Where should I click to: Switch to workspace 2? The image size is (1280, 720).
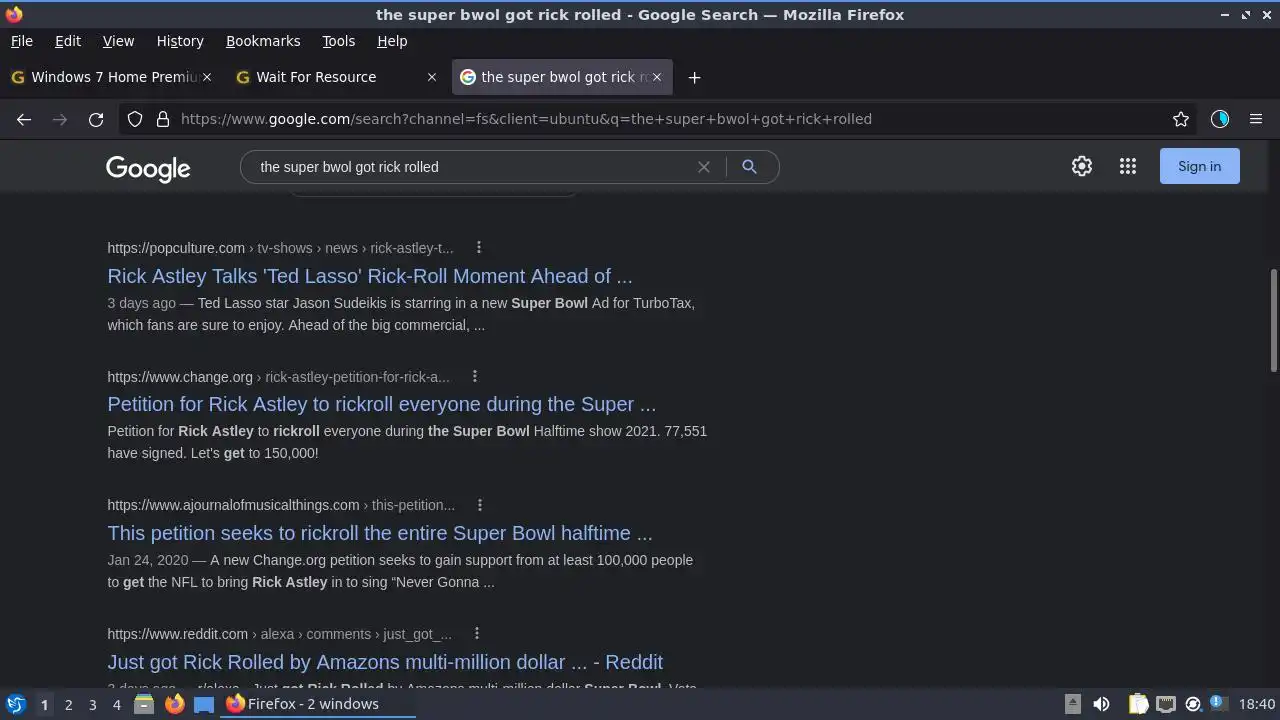point(68,705)
